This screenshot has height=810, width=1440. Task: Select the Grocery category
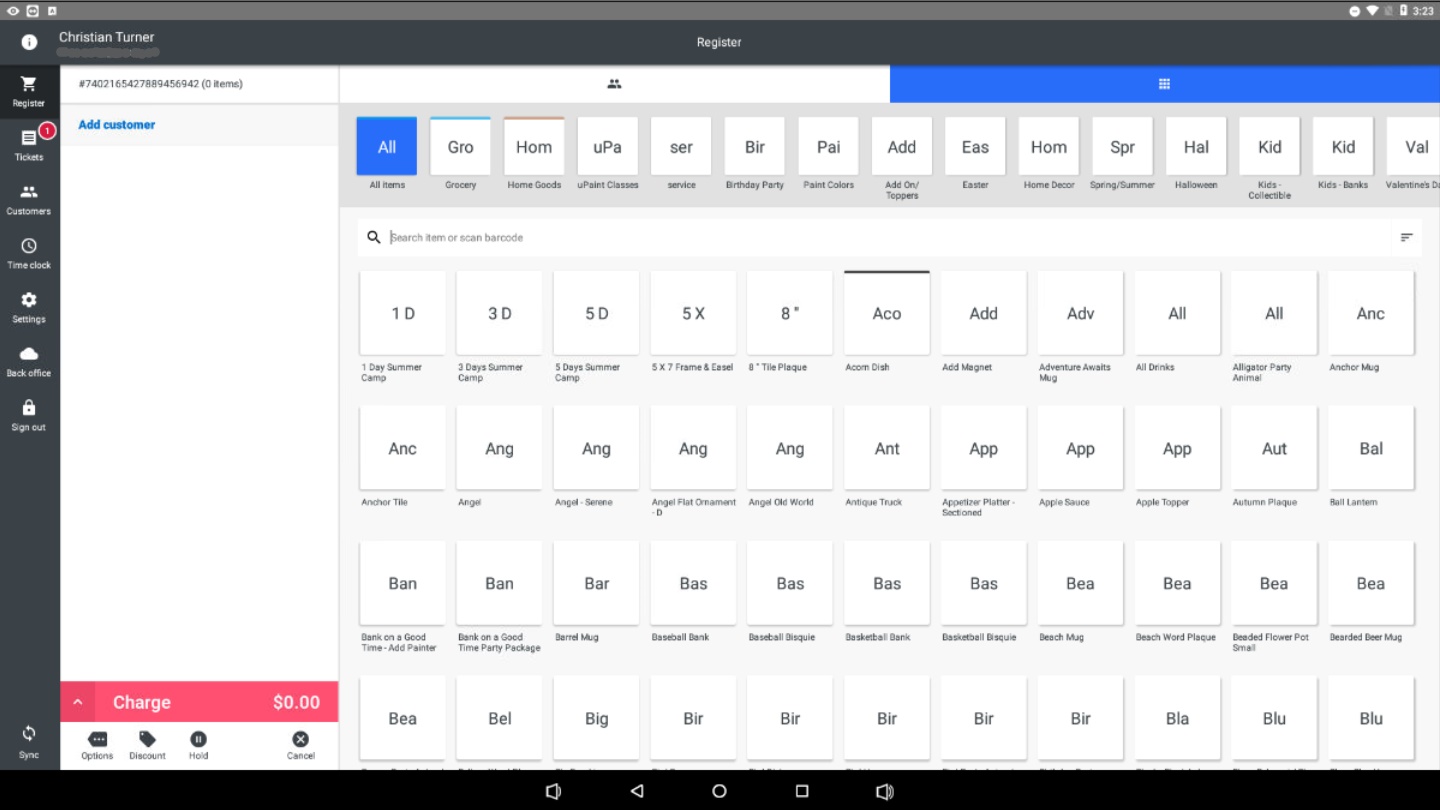(x=460, y=153)
